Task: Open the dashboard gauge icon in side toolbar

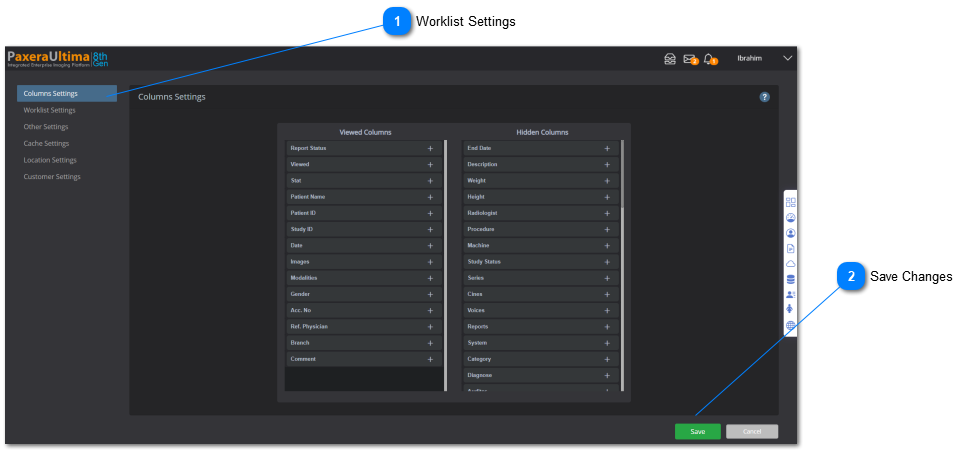Action: [790, 218]
